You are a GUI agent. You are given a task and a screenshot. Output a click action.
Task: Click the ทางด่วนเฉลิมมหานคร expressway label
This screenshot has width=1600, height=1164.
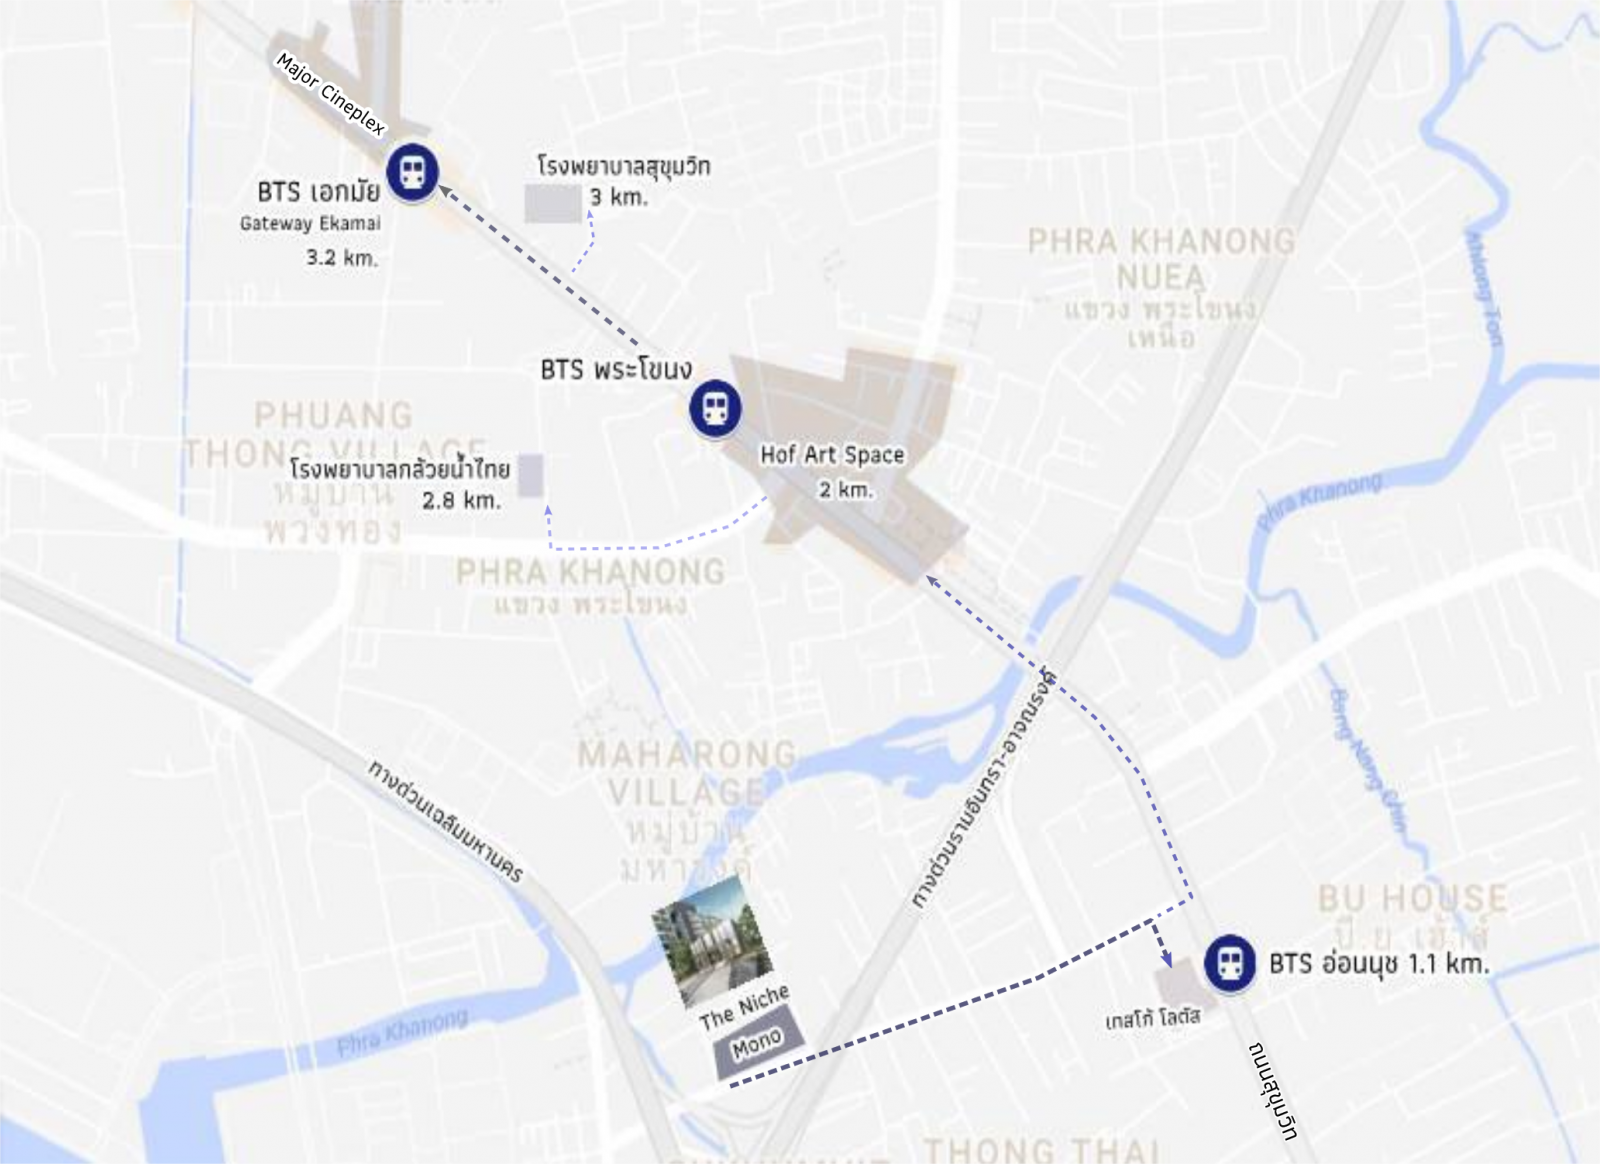pyautogui.click(x=445, y=821)
